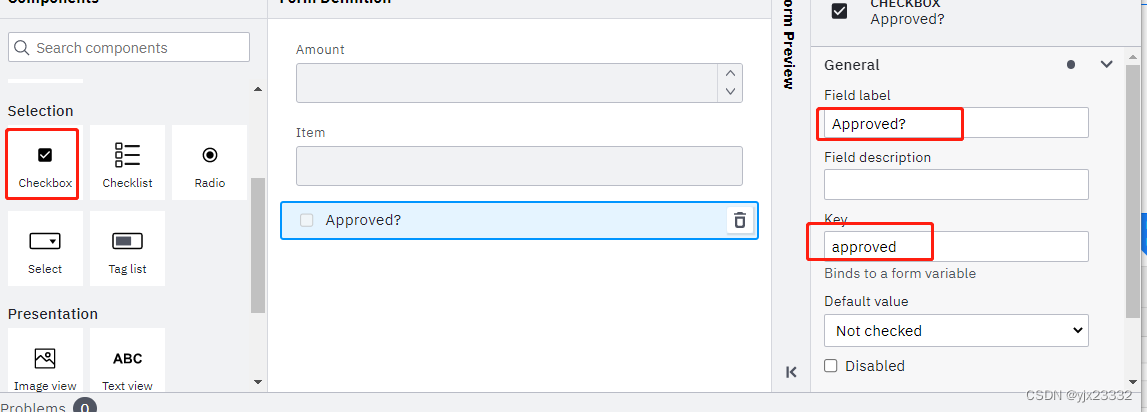This screenshot has height=412, width=1147.
Task: Collapse the General section chevron
Action: click(1106, 64)
